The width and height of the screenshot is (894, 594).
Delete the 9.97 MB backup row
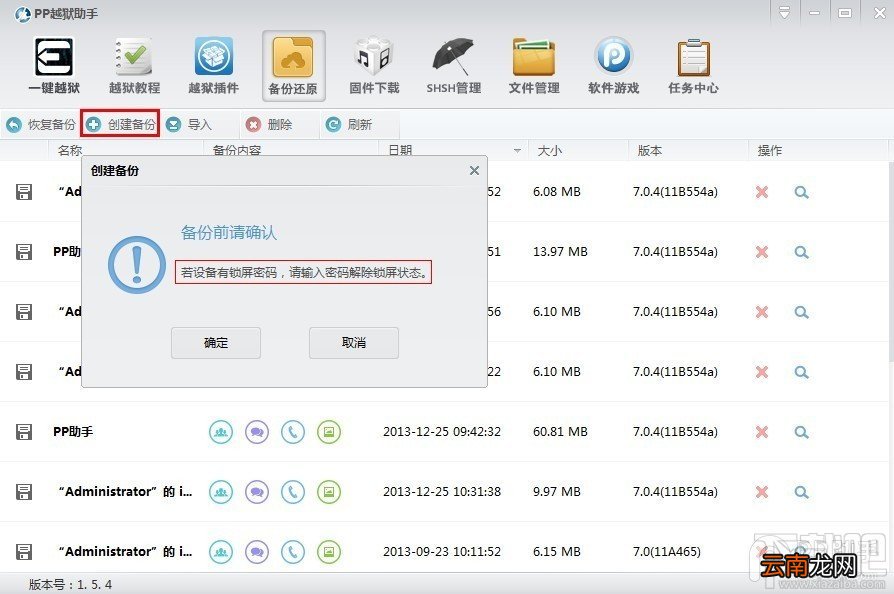762,492
